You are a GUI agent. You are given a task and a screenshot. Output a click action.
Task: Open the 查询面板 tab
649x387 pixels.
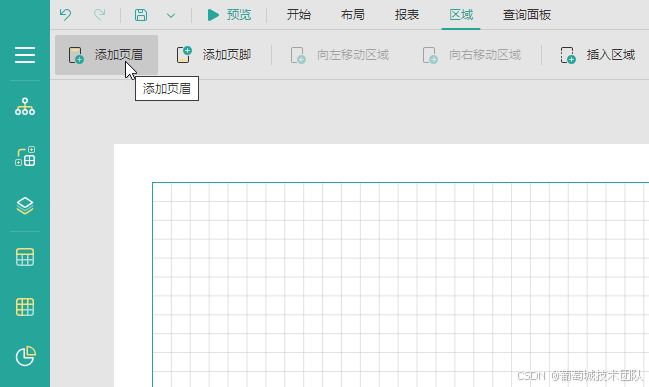[526, 15]
